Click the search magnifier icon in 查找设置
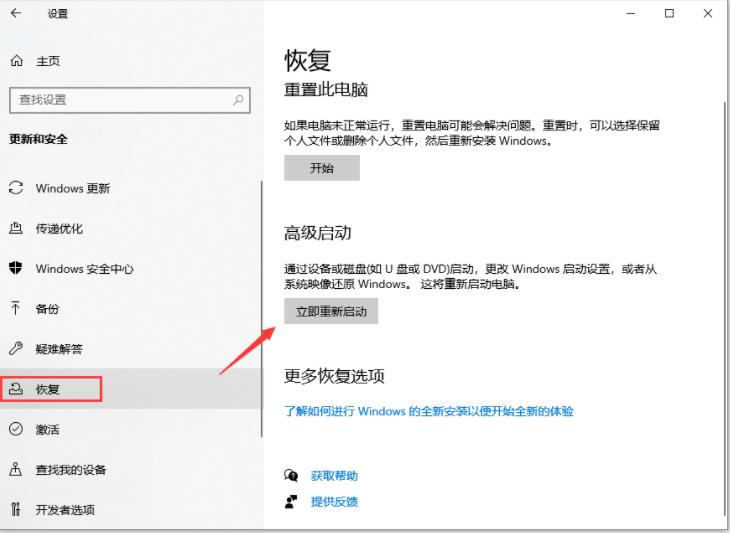The image size is (730, 533). (238, 100)
